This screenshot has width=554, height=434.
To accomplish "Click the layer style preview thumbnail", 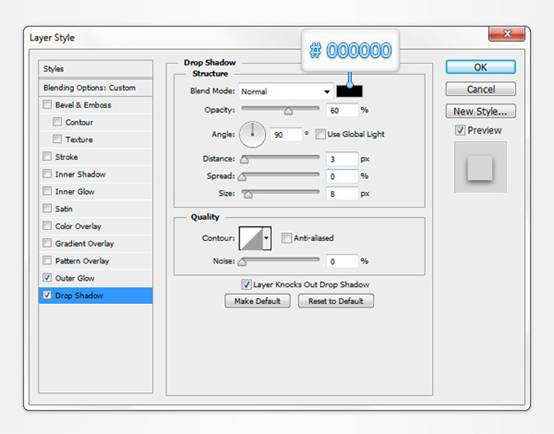I will 480,167.
